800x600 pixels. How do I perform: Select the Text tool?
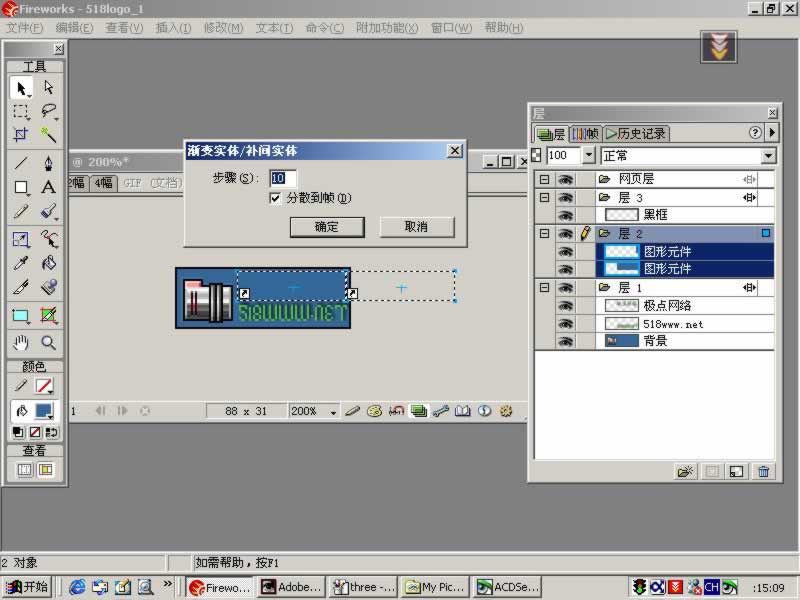[48, 188]
